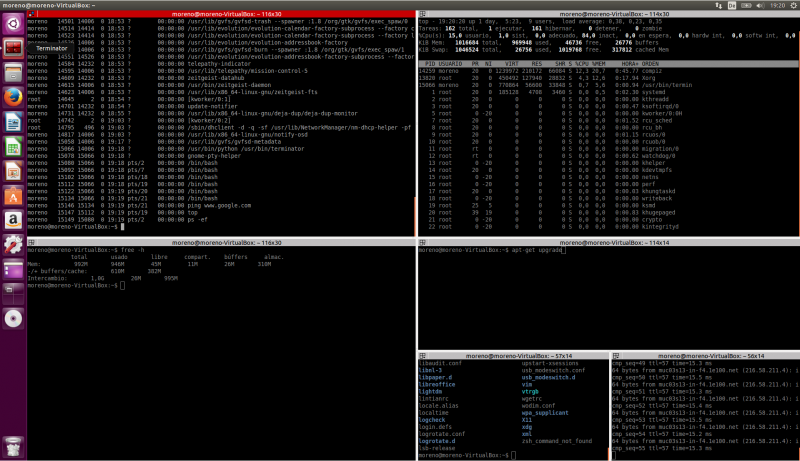The image size is (800, 461).
Task: Click the 'gnome-pty-helper' process line
Action: (134, 156)
